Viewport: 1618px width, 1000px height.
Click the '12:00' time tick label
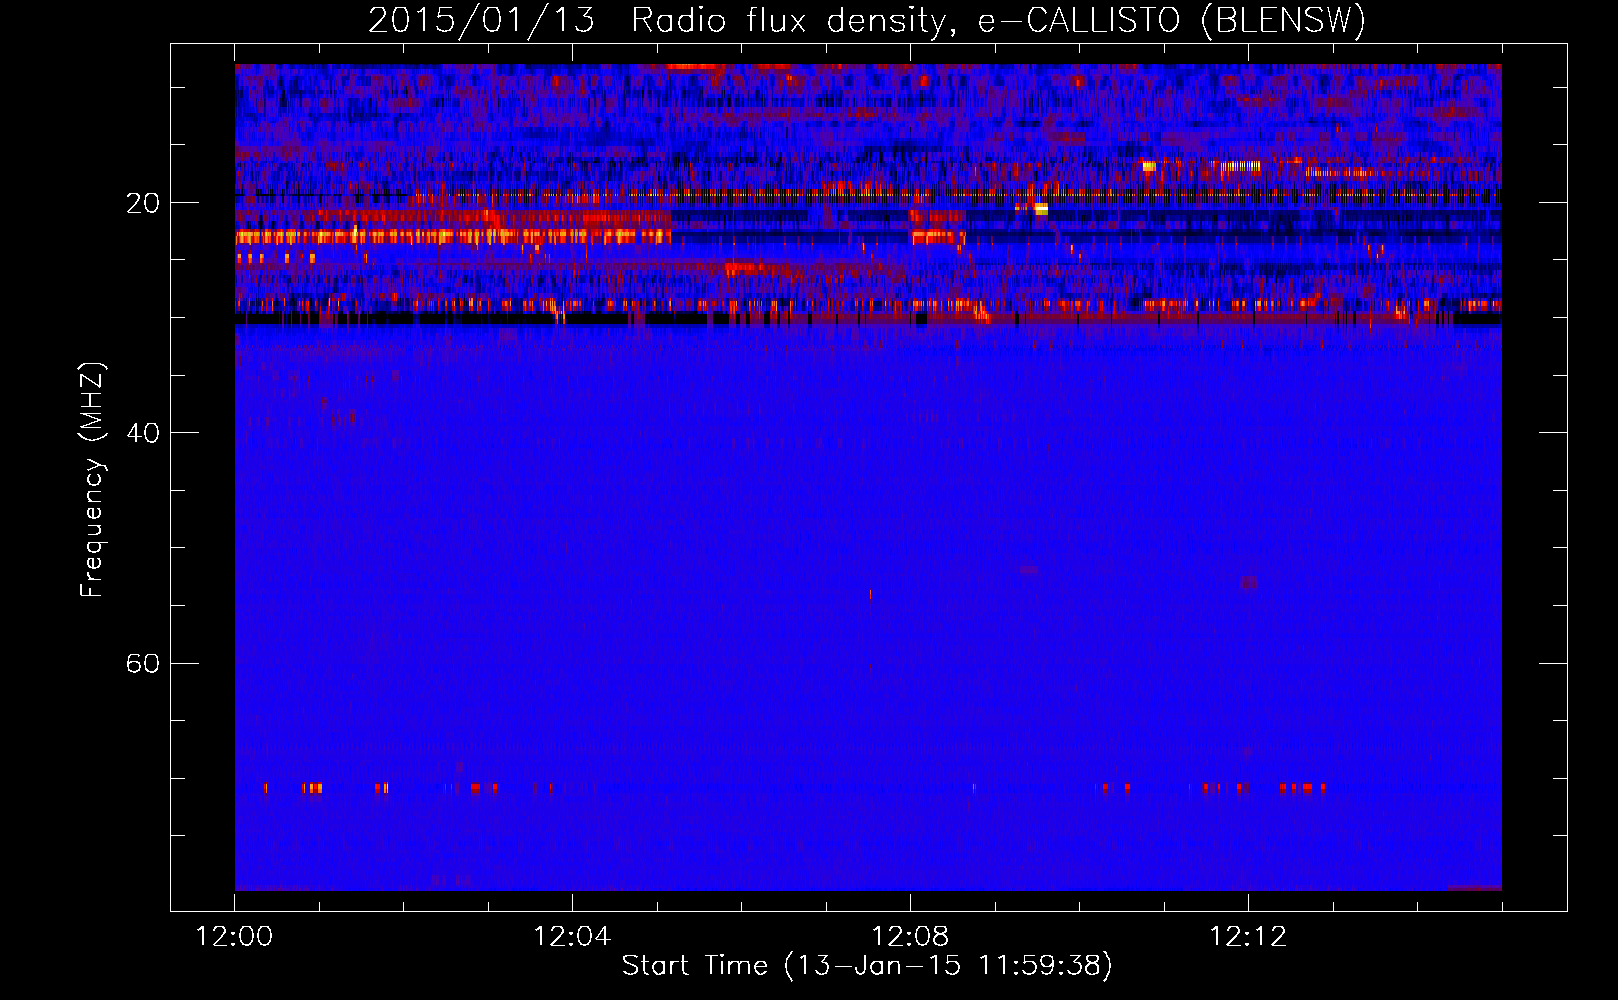(x=235, y=937)
